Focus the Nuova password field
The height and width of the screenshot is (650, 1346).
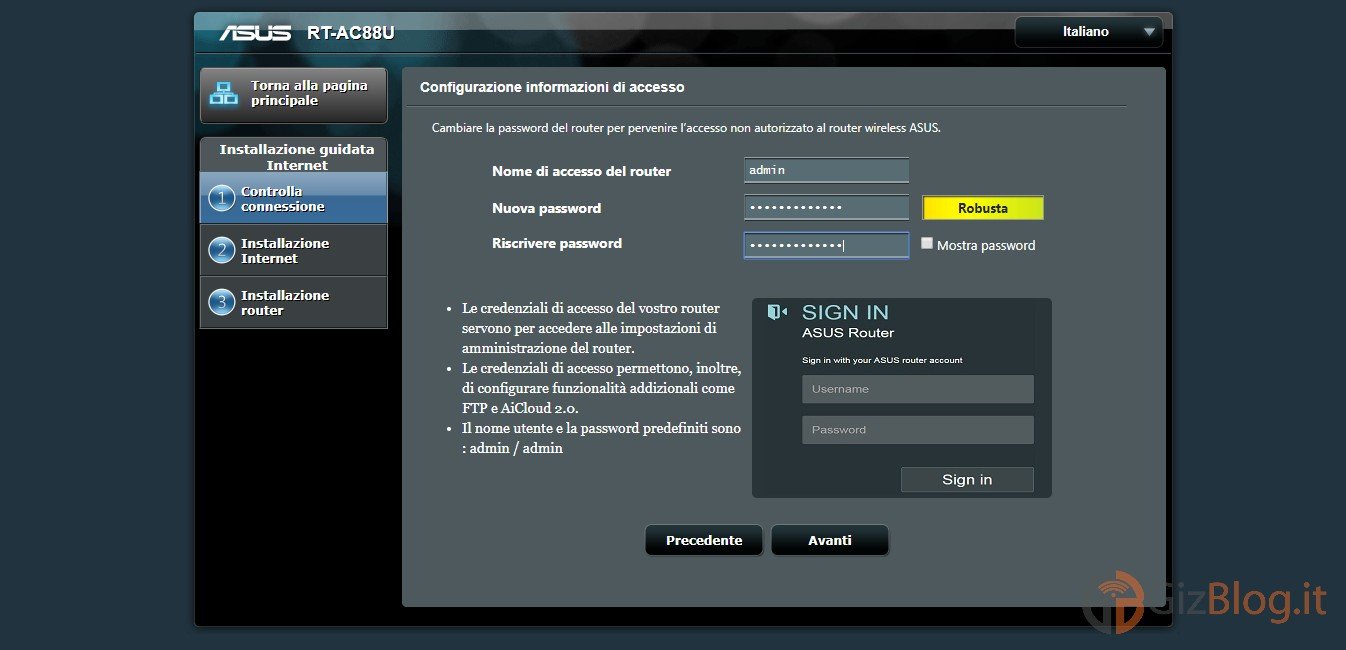826,207
